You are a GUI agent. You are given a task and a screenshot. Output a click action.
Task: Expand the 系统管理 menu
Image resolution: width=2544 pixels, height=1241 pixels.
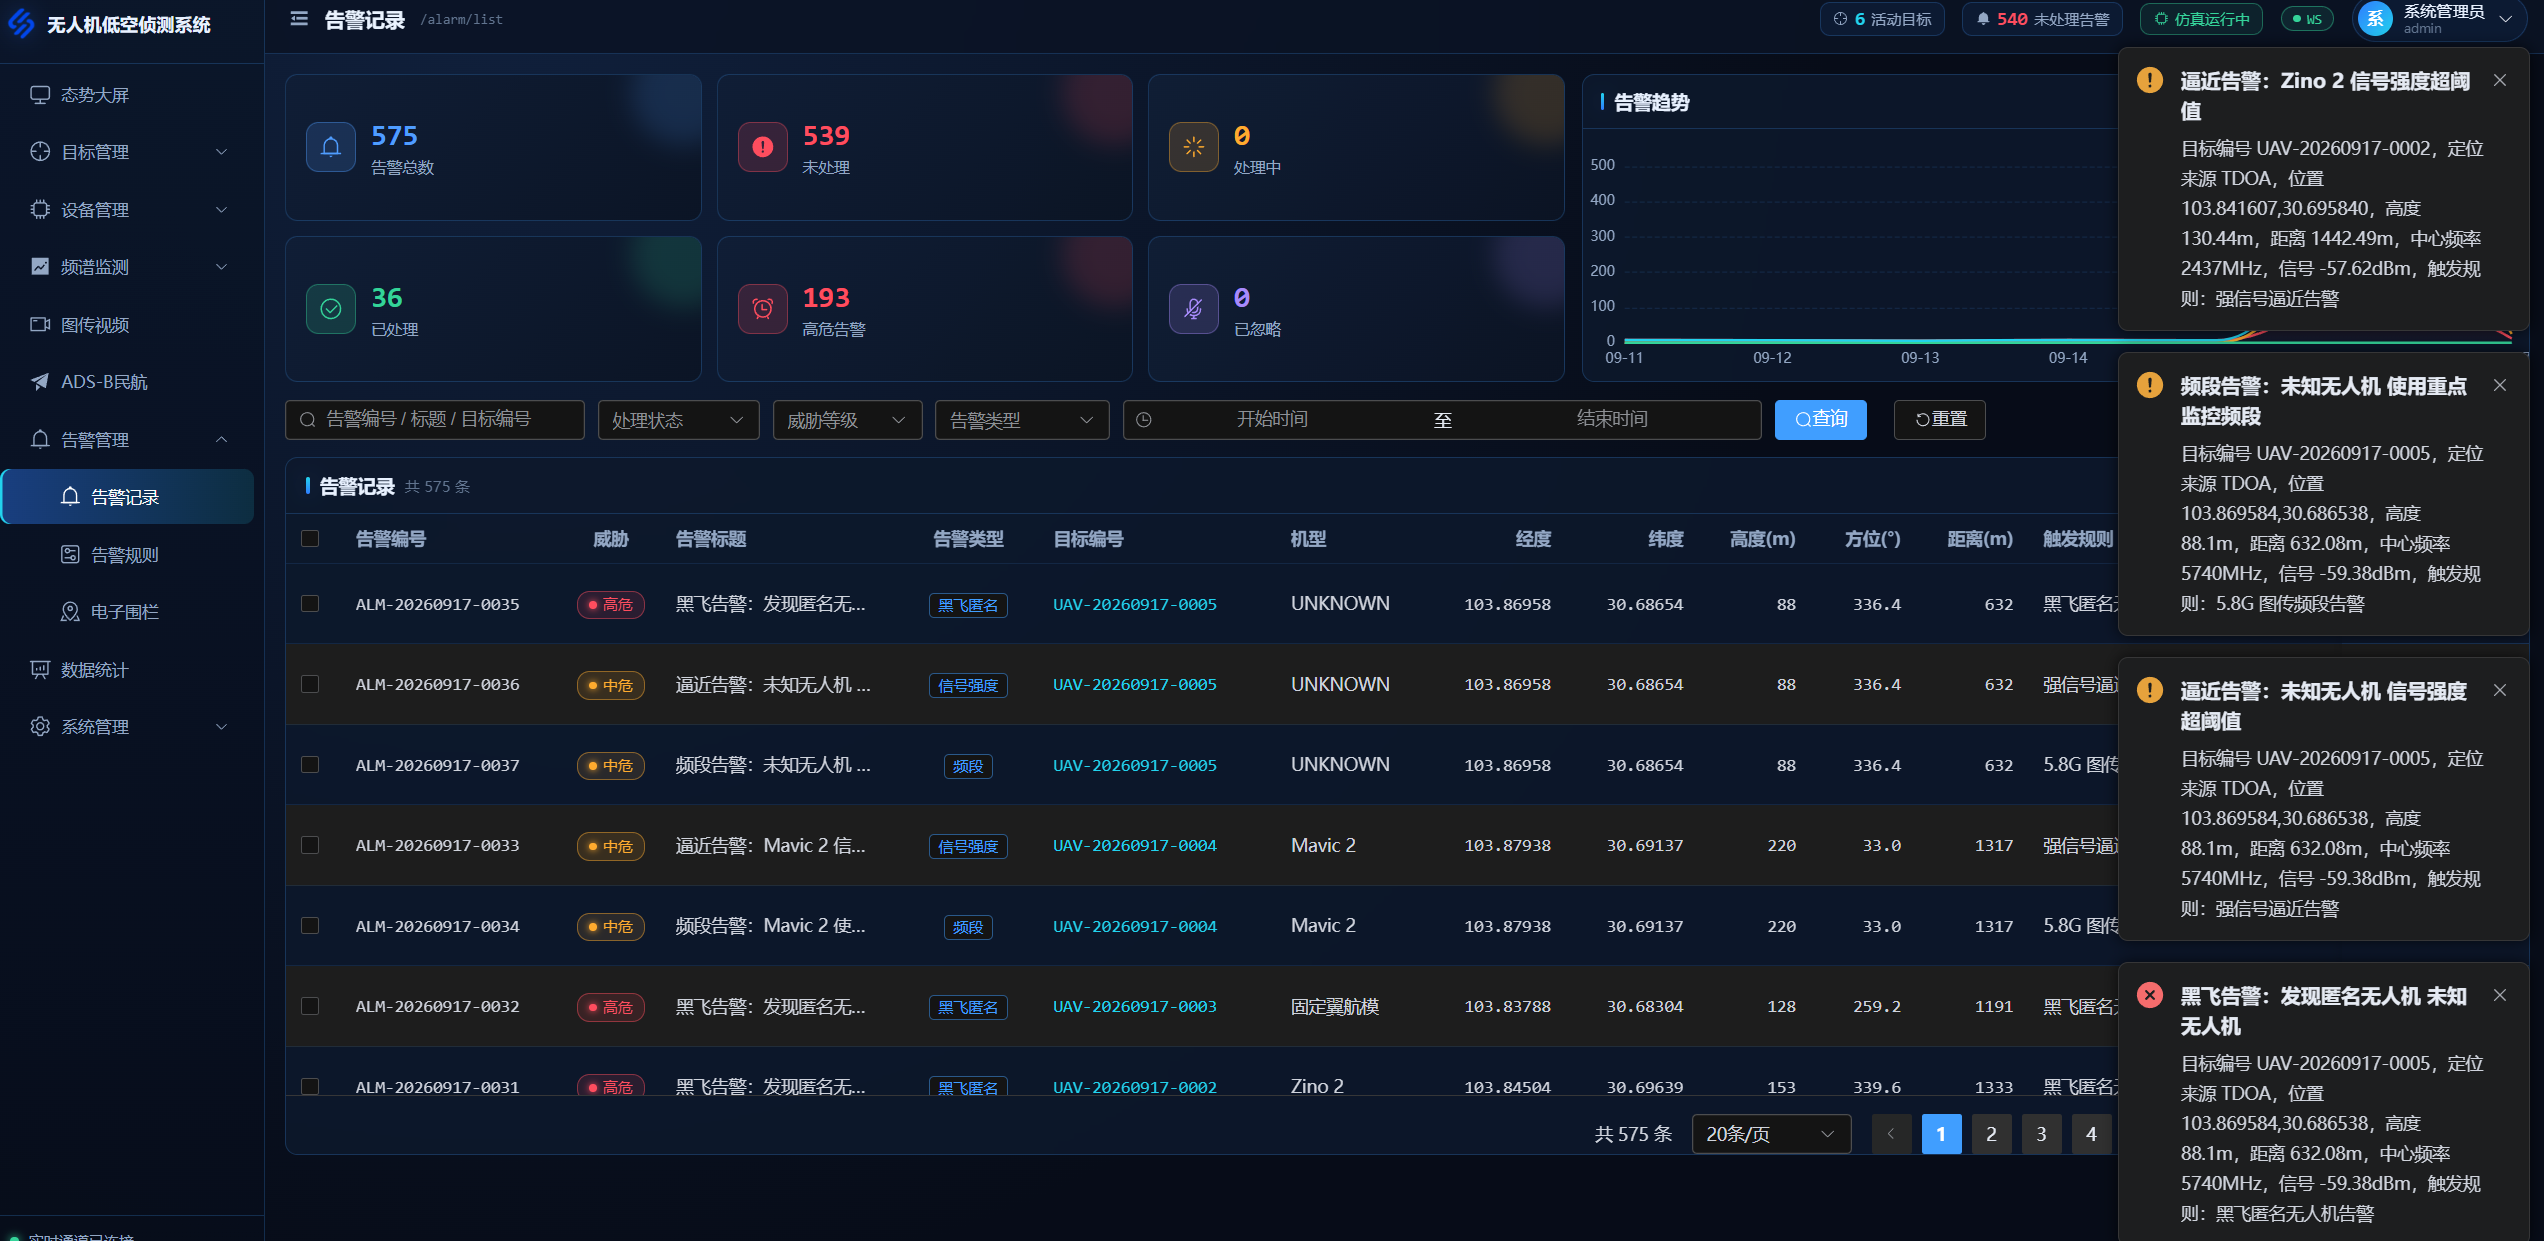tap(132, 727)
